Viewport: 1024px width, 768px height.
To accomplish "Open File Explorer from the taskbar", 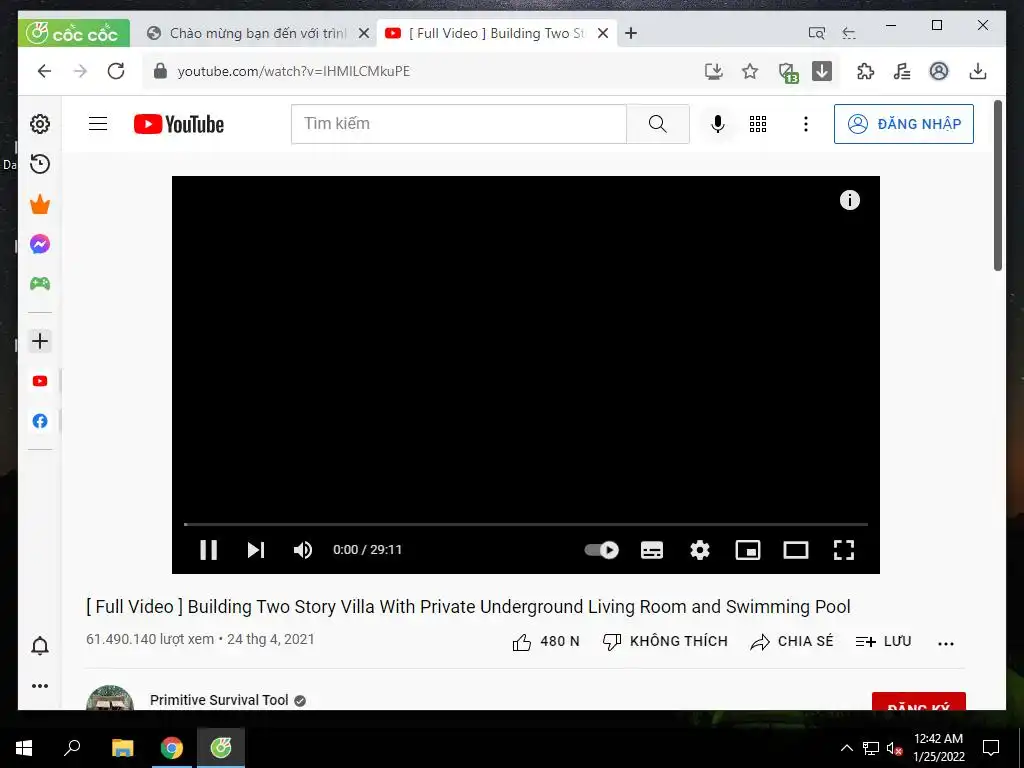I will [122, 748].
